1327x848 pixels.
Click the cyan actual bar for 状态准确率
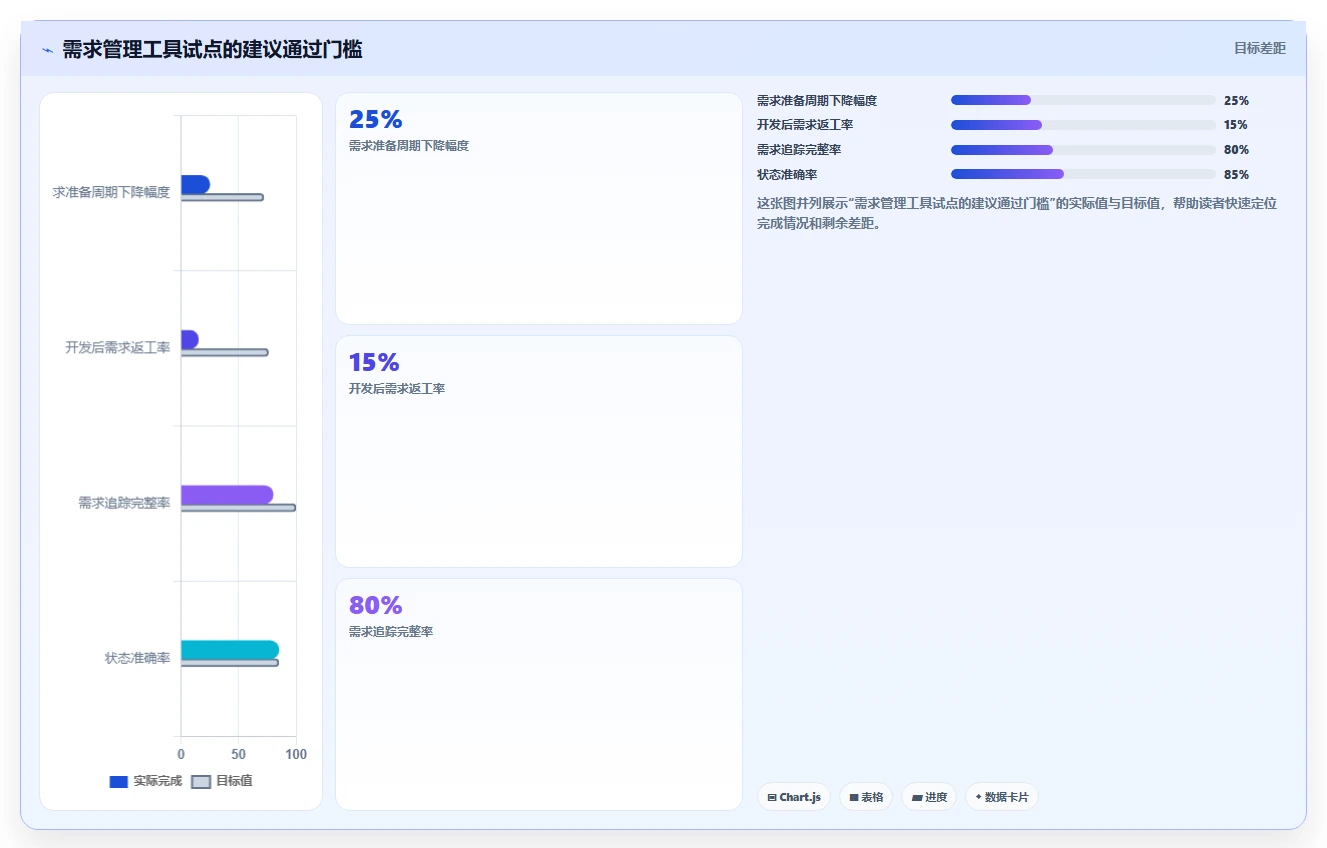(230, 650)
